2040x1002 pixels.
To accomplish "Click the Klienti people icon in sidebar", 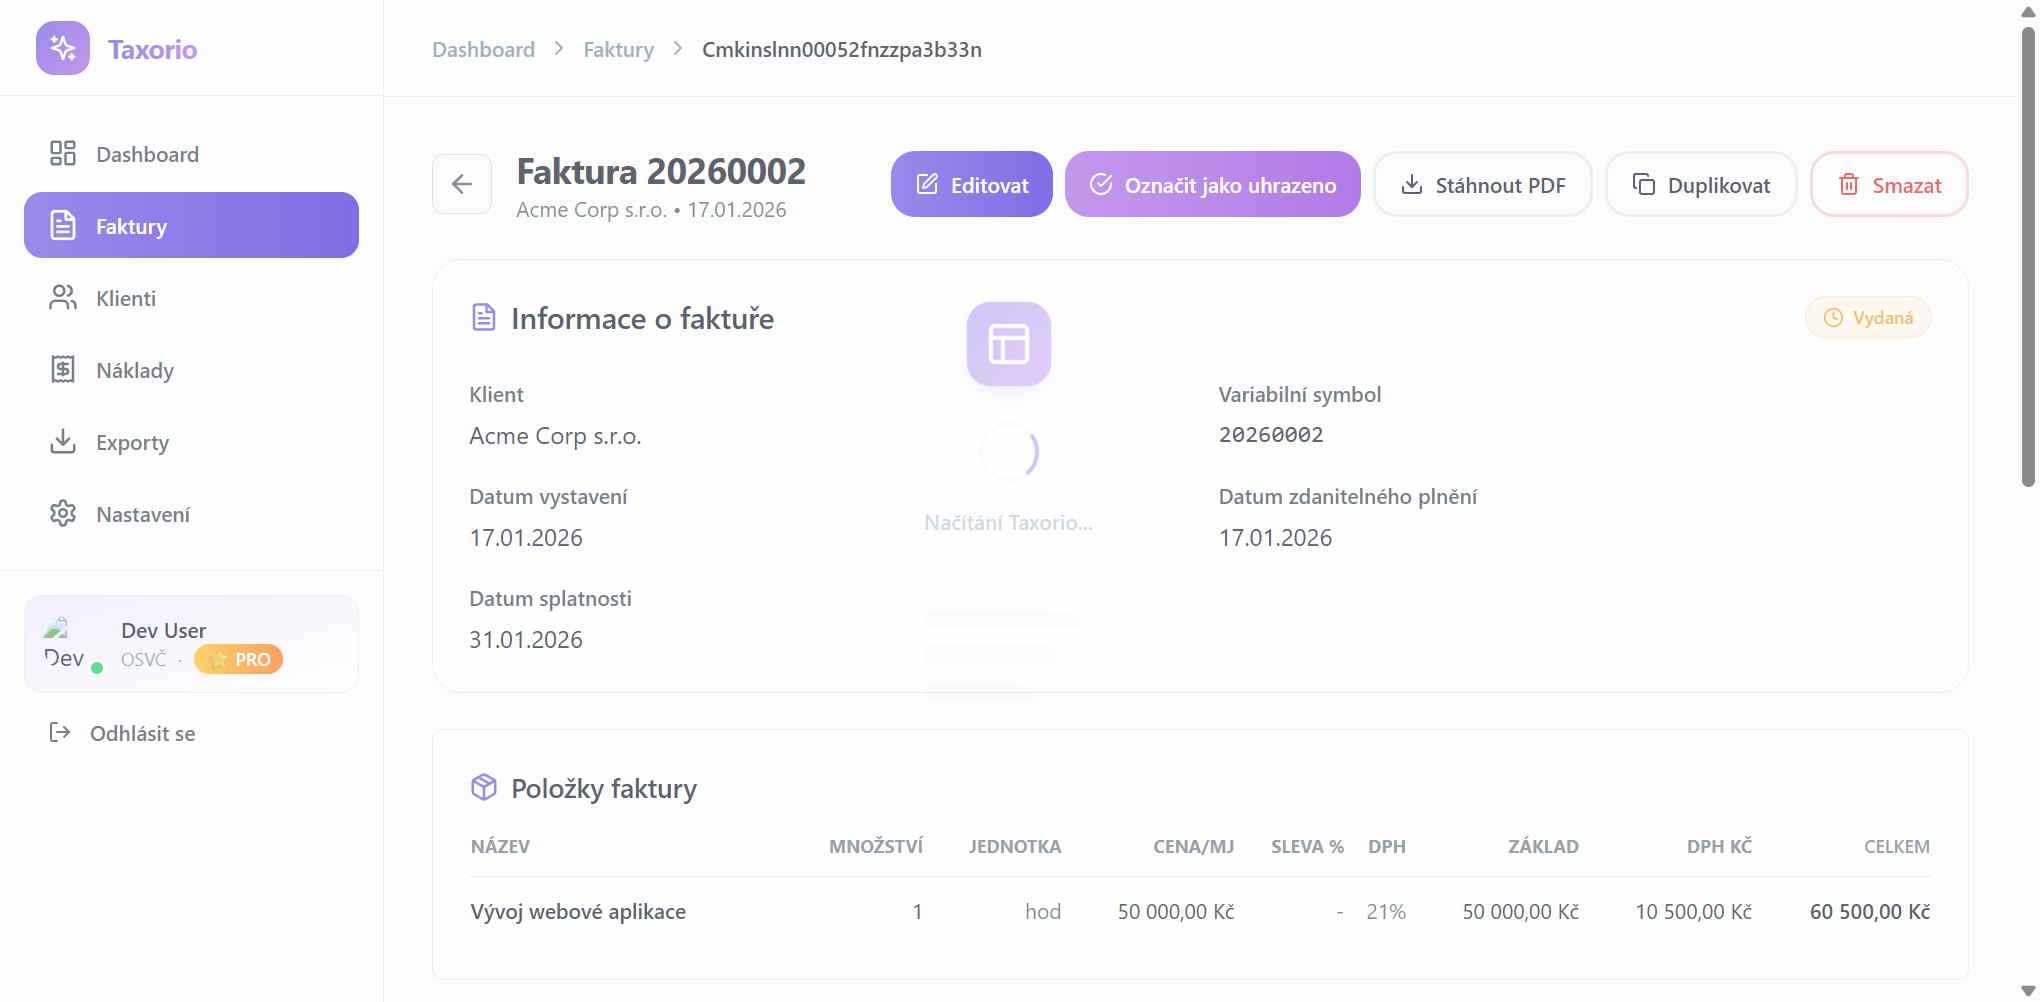I will [63, 297].
